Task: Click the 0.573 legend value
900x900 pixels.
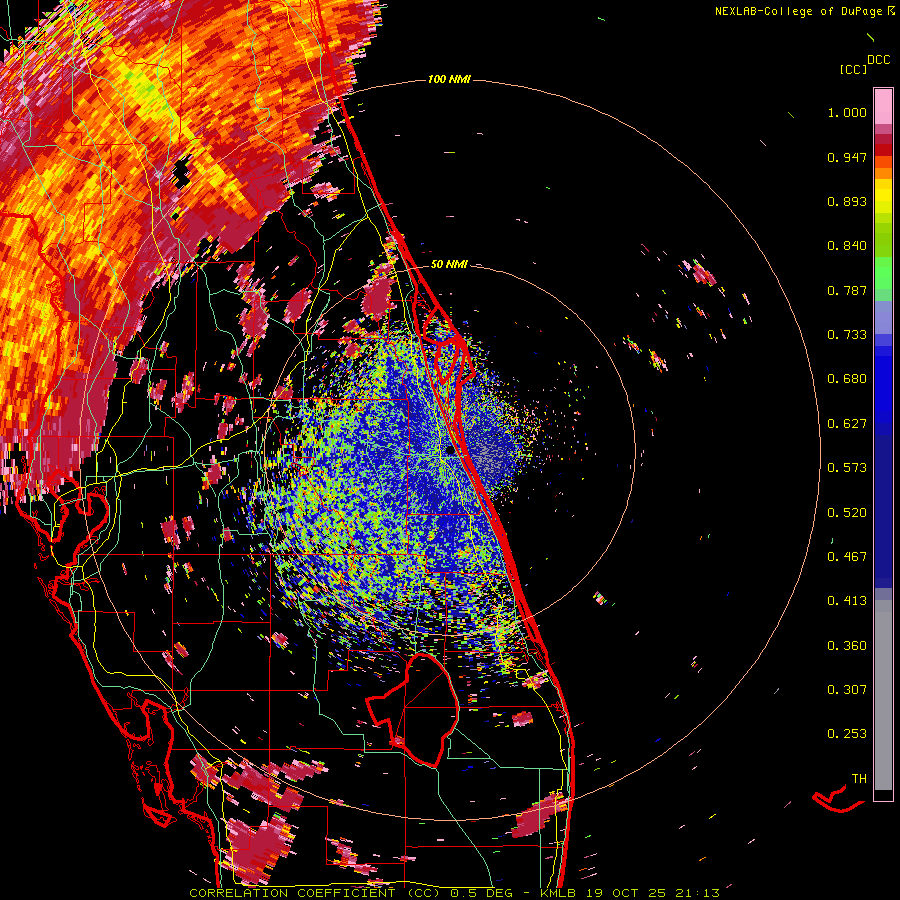Action: click(847, 468)
